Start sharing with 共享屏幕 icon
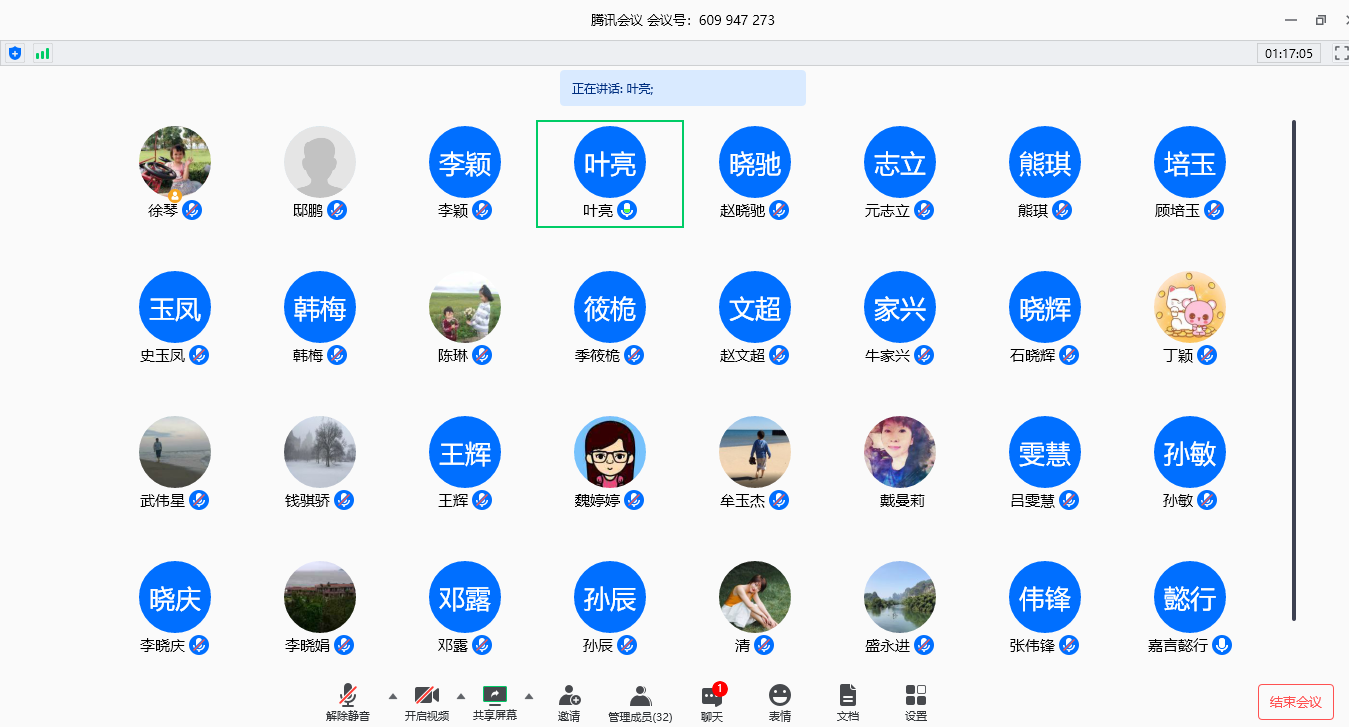This screenshot has height=727, width=1349. 495,701
